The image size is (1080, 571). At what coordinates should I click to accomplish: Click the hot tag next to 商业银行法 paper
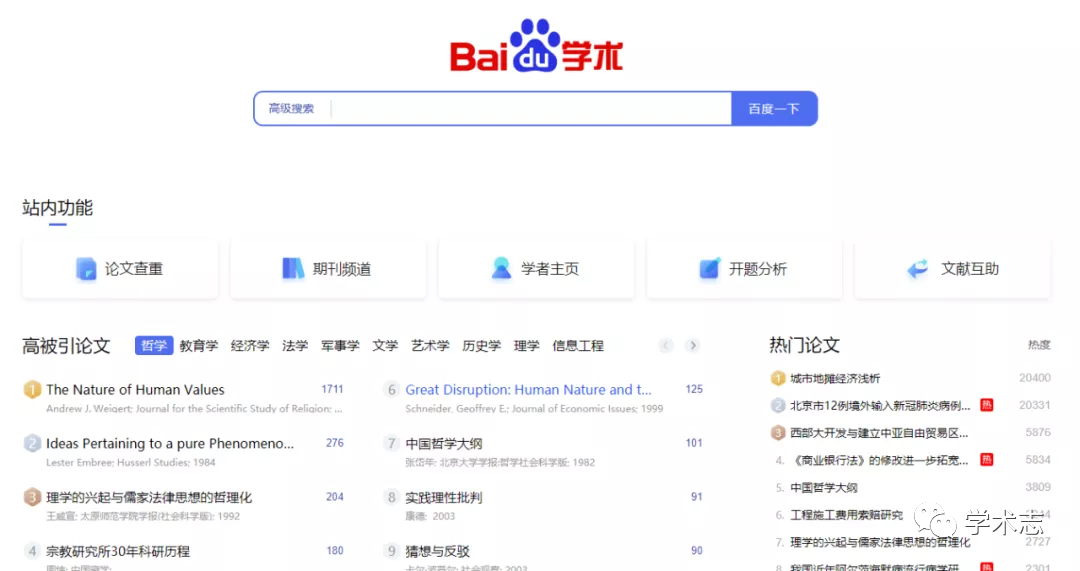(986, 459)
